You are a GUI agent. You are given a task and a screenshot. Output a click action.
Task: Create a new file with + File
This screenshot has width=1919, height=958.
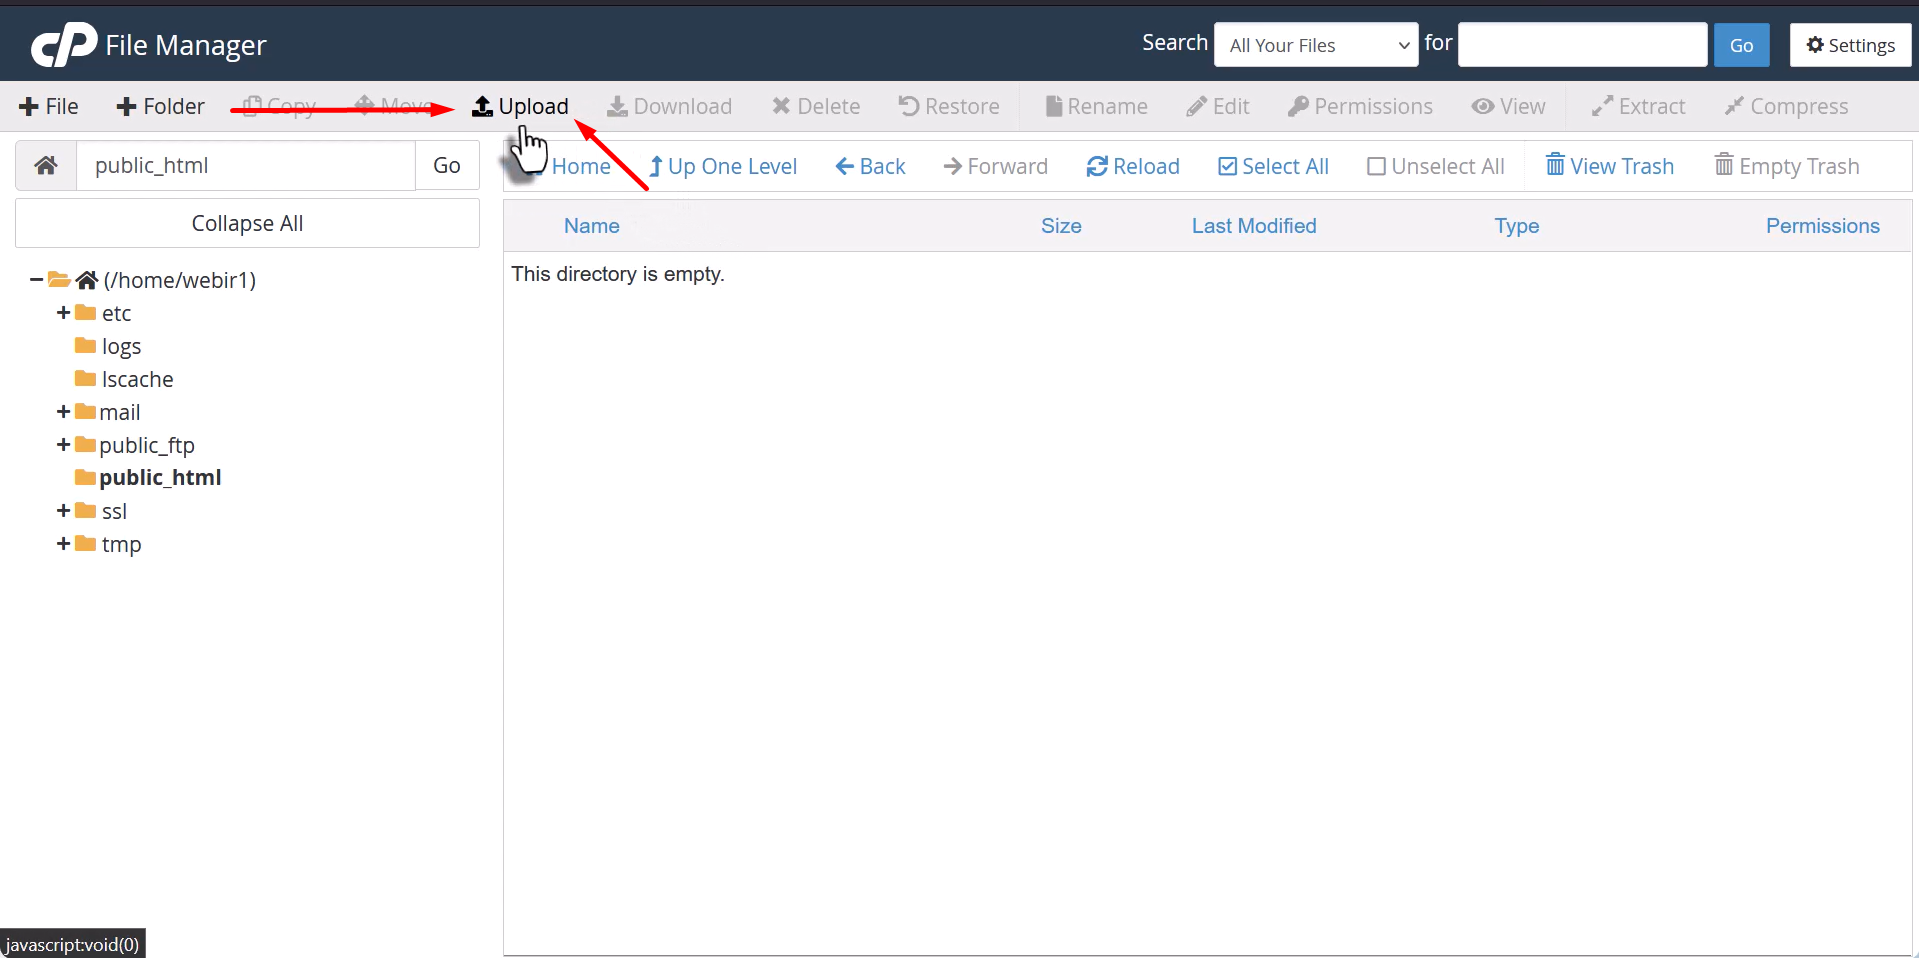[x=49, y=106]
